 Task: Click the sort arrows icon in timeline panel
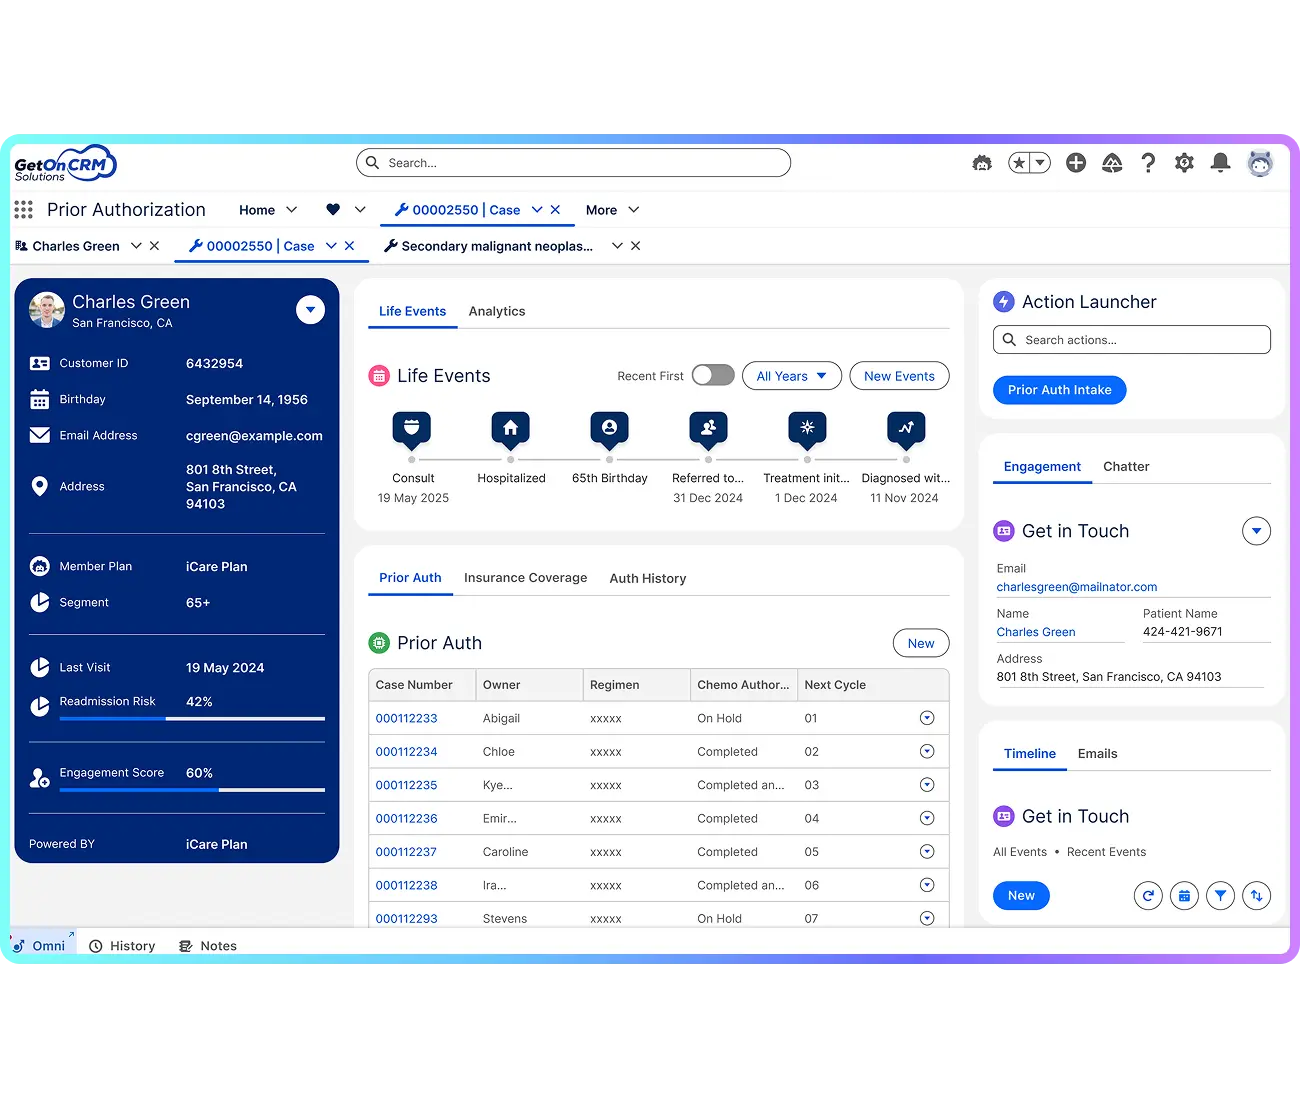coord(1257,896)
